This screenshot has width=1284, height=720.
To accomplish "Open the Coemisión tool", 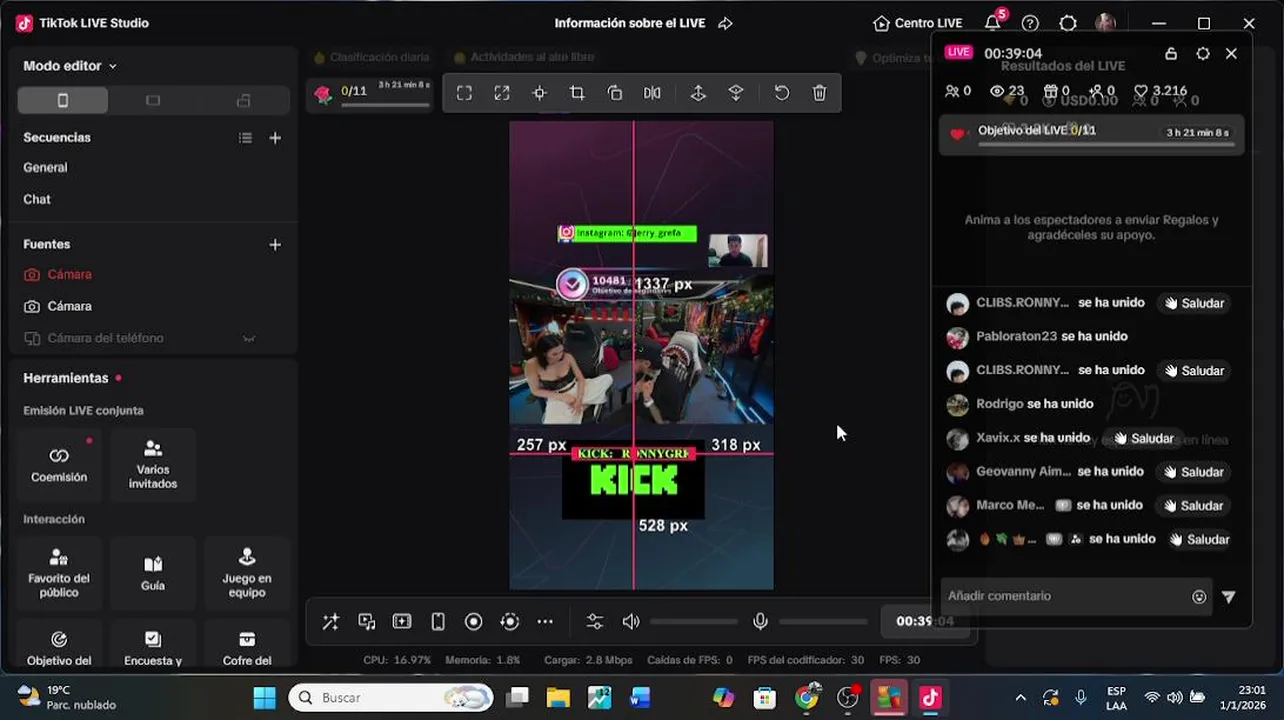I will (59, 466).
